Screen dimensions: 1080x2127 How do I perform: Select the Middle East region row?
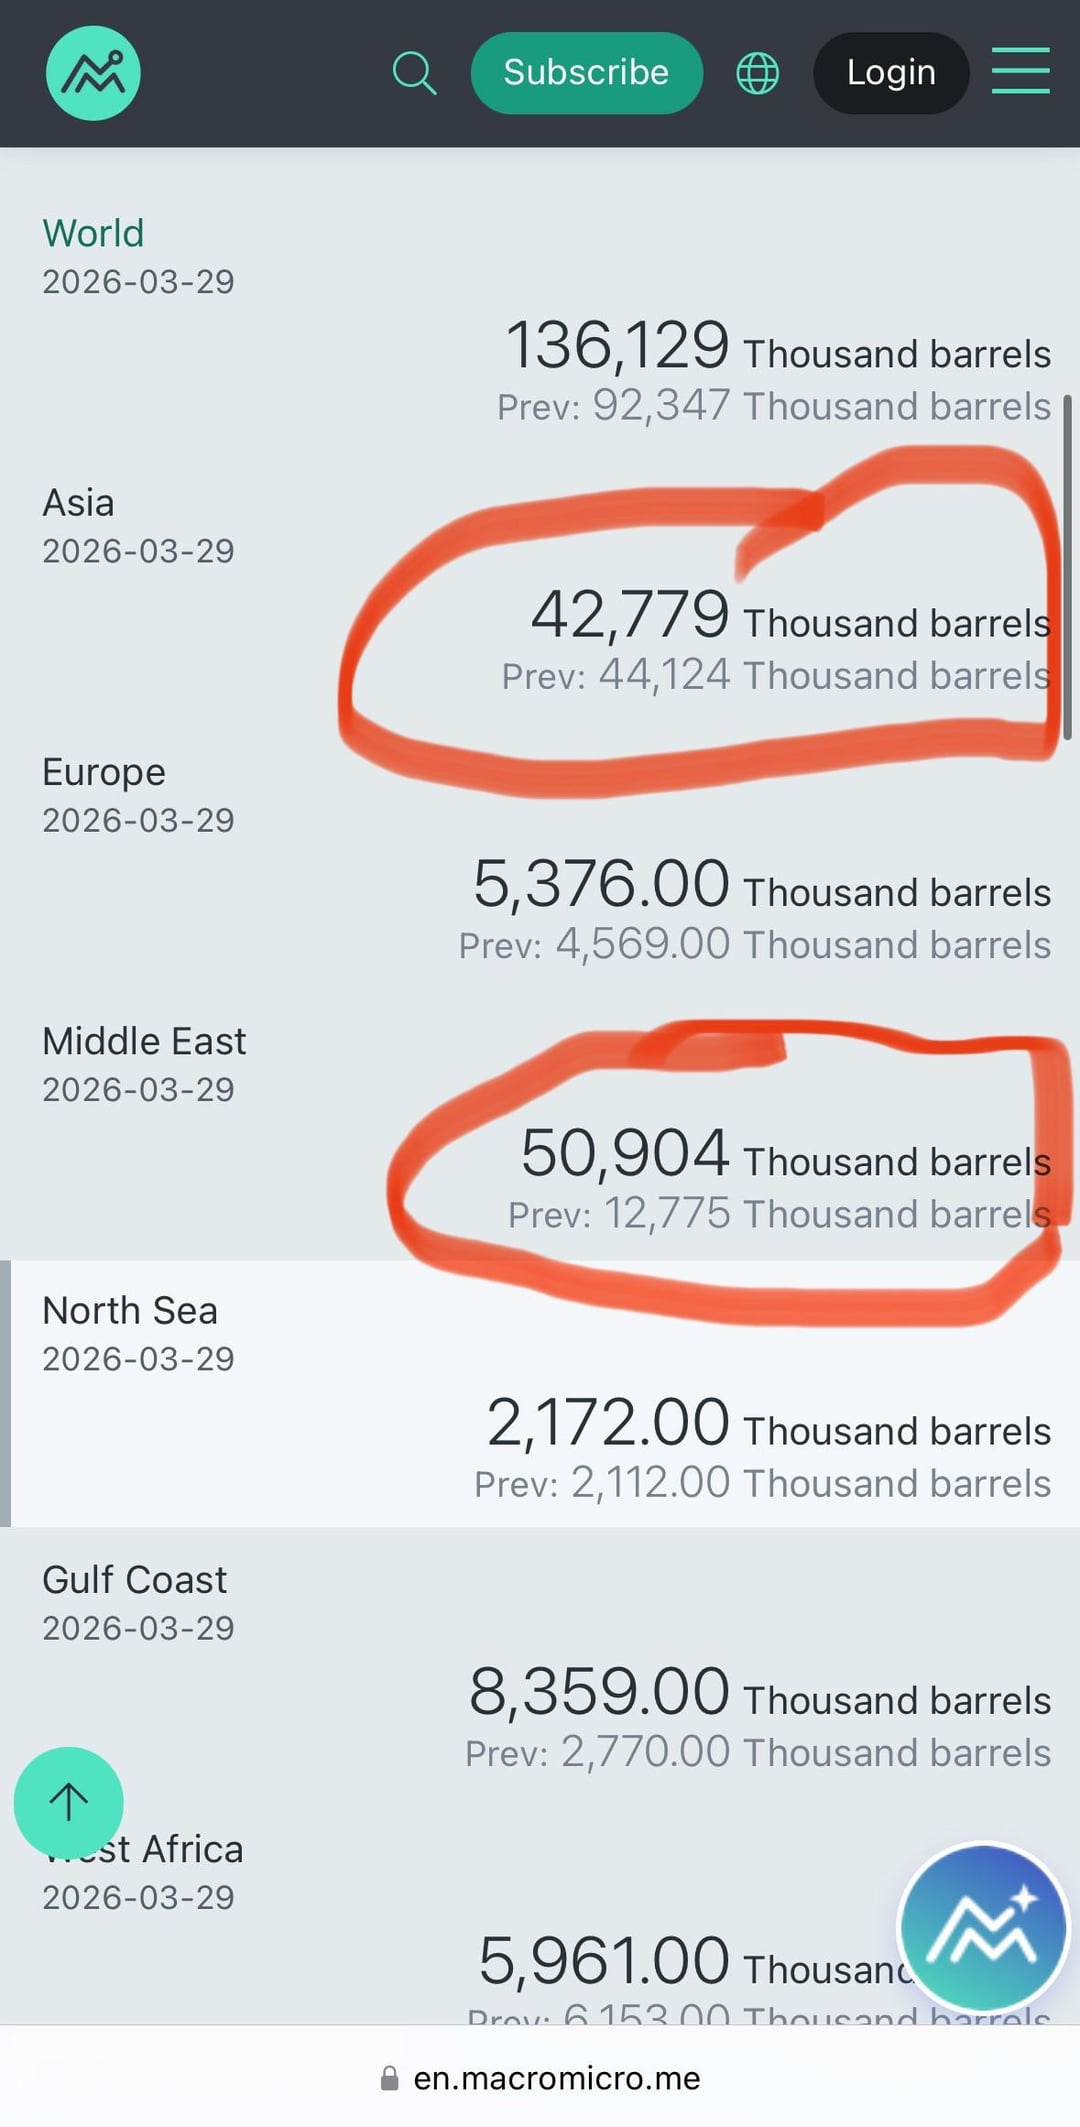coord(144,1041)
